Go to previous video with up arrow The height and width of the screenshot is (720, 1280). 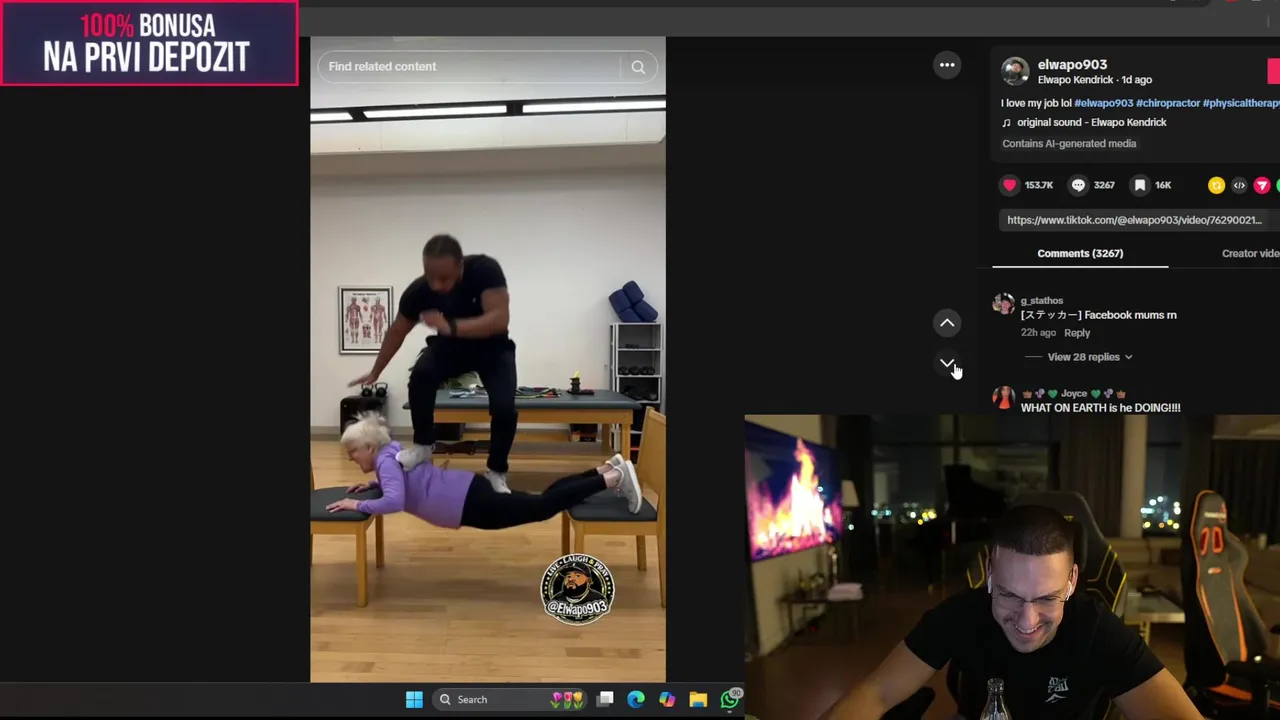(x=947, y=323)
